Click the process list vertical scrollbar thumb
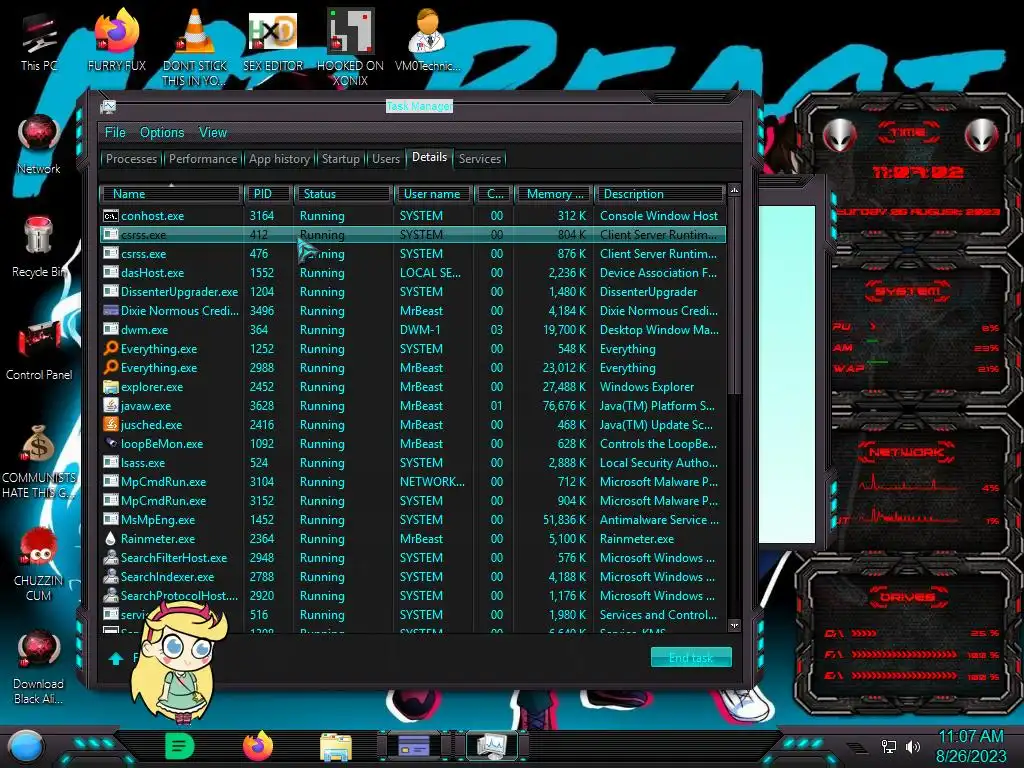Viewport: 1024px width, 768px height. pos(734,295)
